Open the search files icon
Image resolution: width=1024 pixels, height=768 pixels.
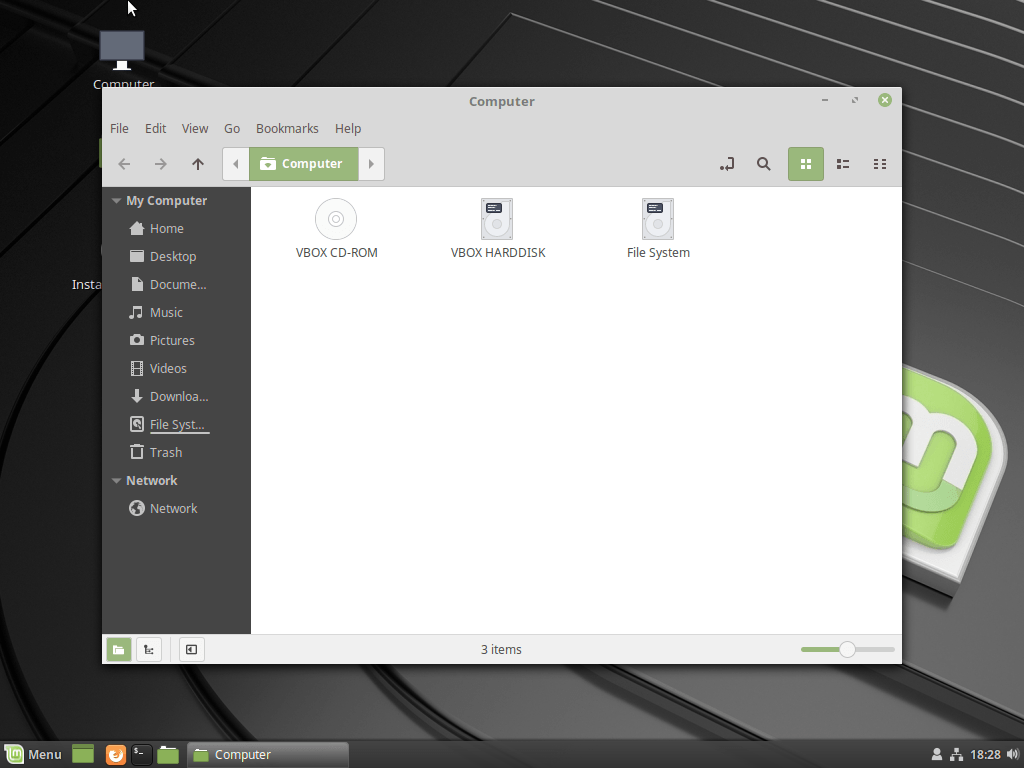click(763, 164)
